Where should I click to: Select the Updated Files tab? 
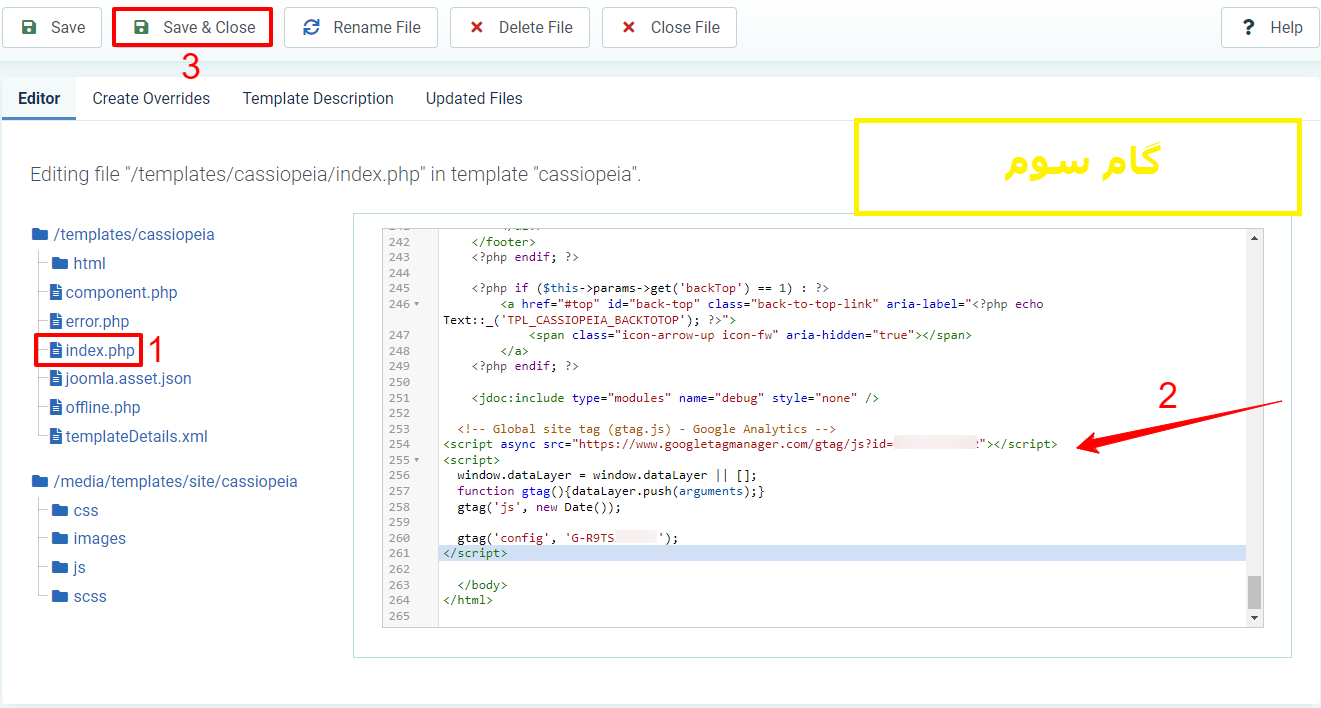474,99
